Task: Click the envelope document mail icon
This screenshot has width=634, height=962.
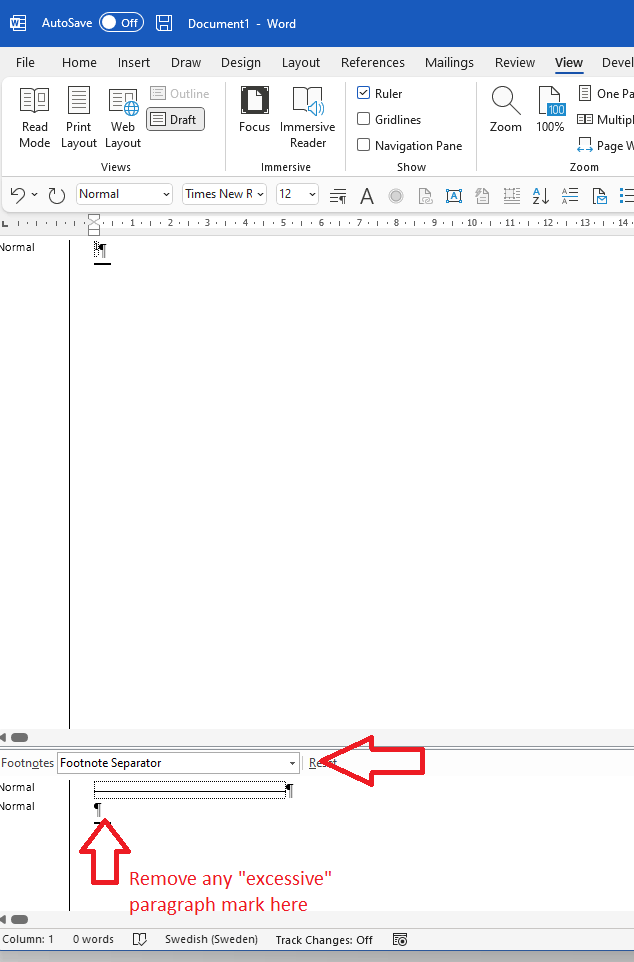Action: tap(599, 196)
